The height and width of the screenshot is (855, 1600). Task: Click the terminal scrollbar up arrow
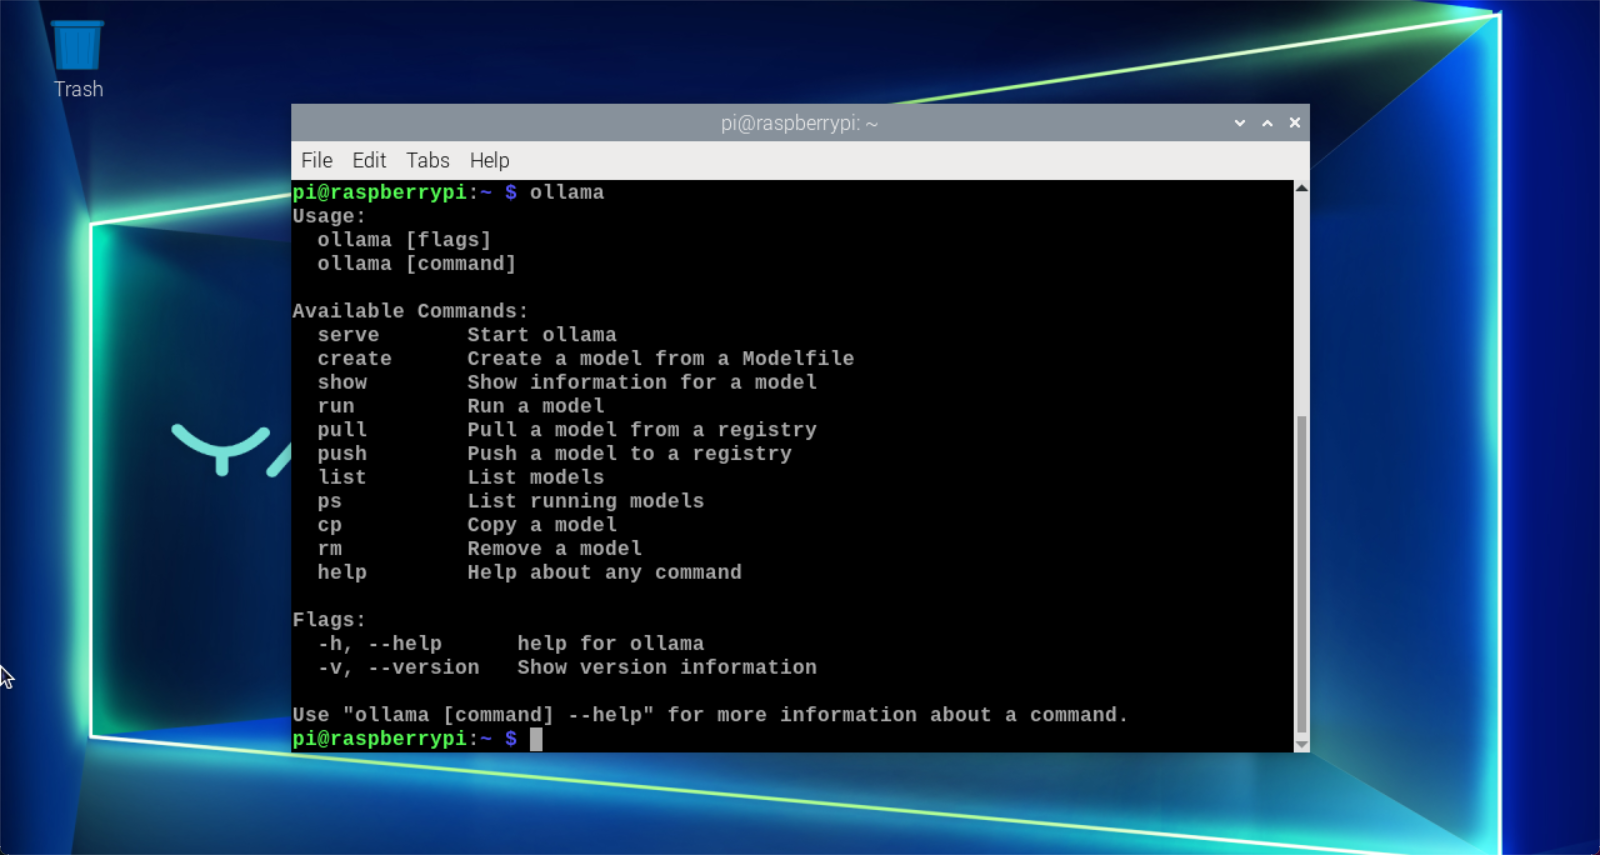(1301, 188)
